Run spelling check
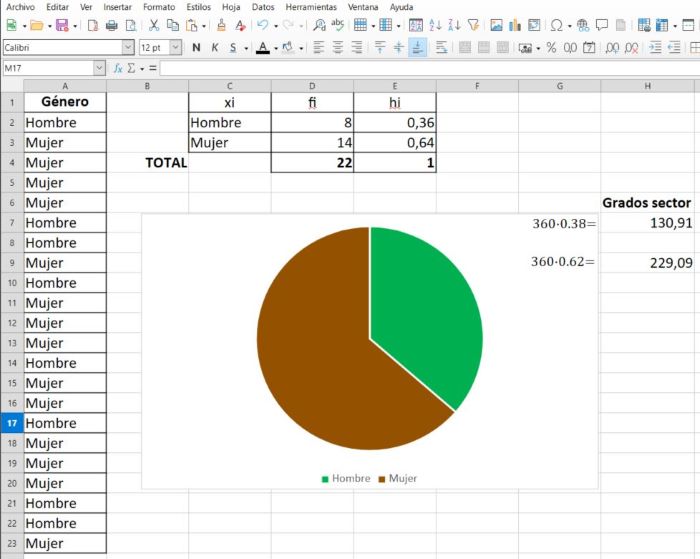The width and height of the screenshot is (700, 559). click(338, 25)
